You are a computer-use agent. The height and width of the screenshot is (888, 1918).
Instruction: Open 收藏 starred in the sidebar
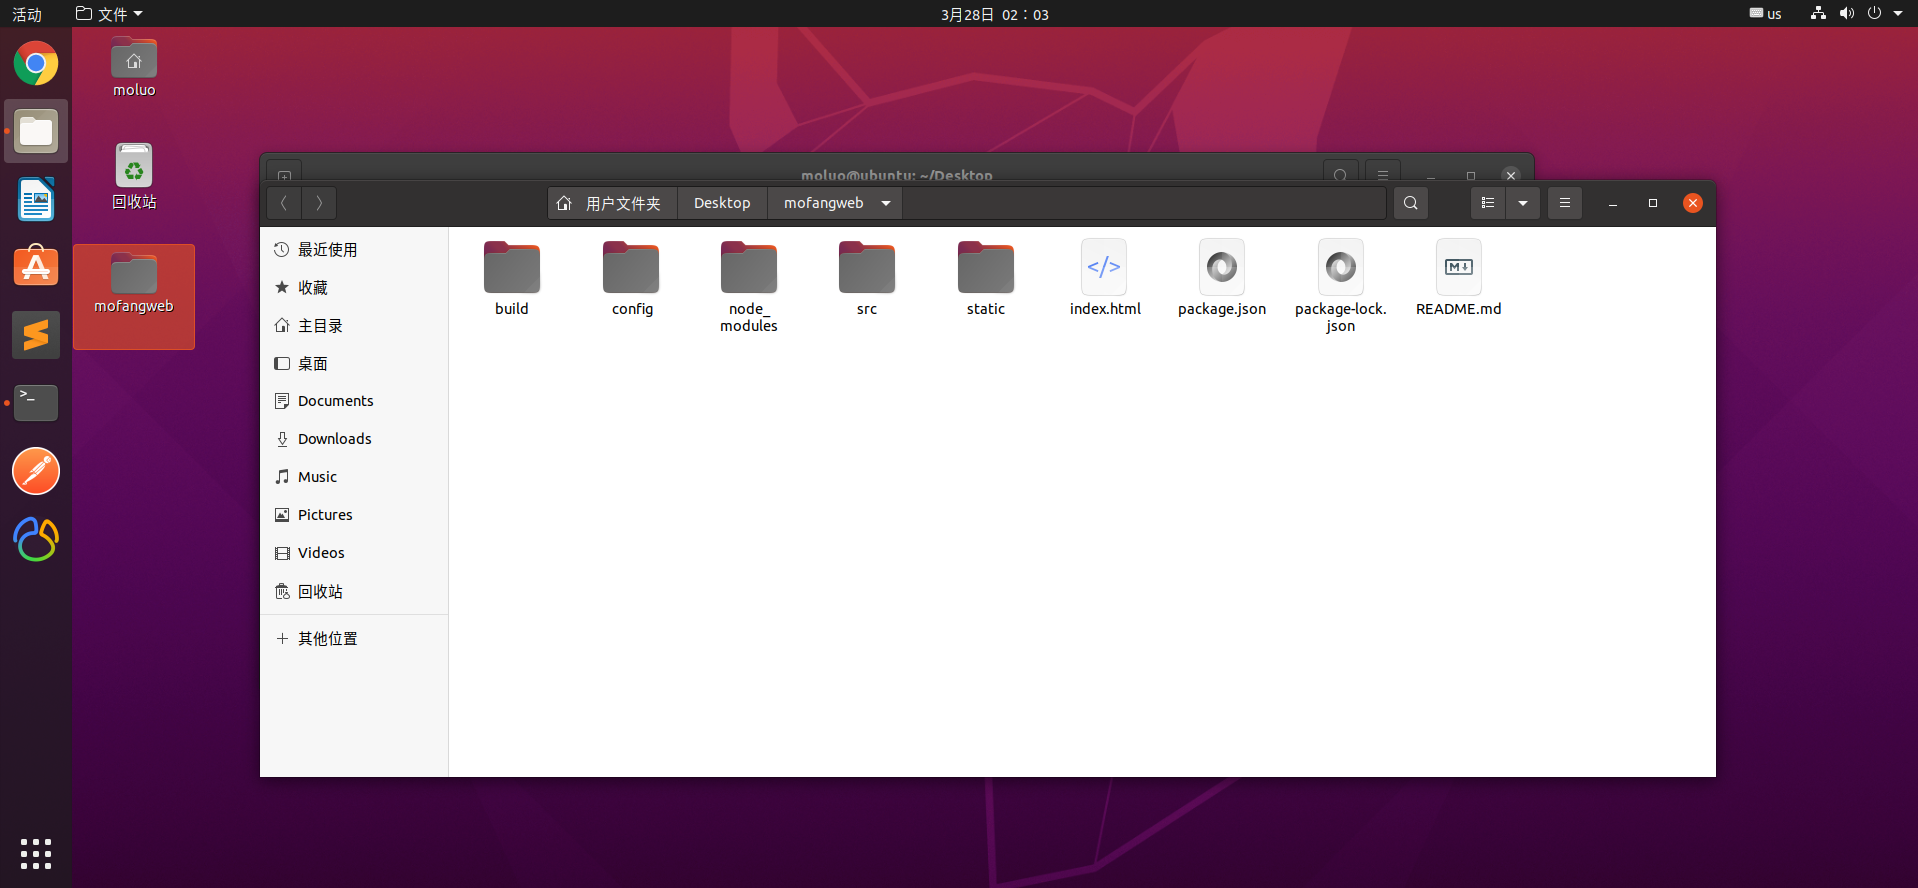354,288
